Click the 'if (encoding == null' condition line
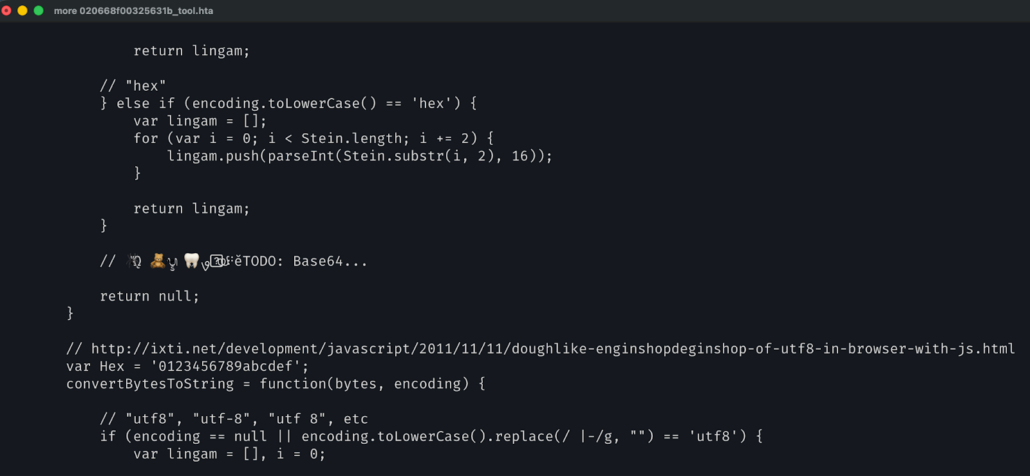1030x476 pixels. pyautogui.click(x=431, y=436)
